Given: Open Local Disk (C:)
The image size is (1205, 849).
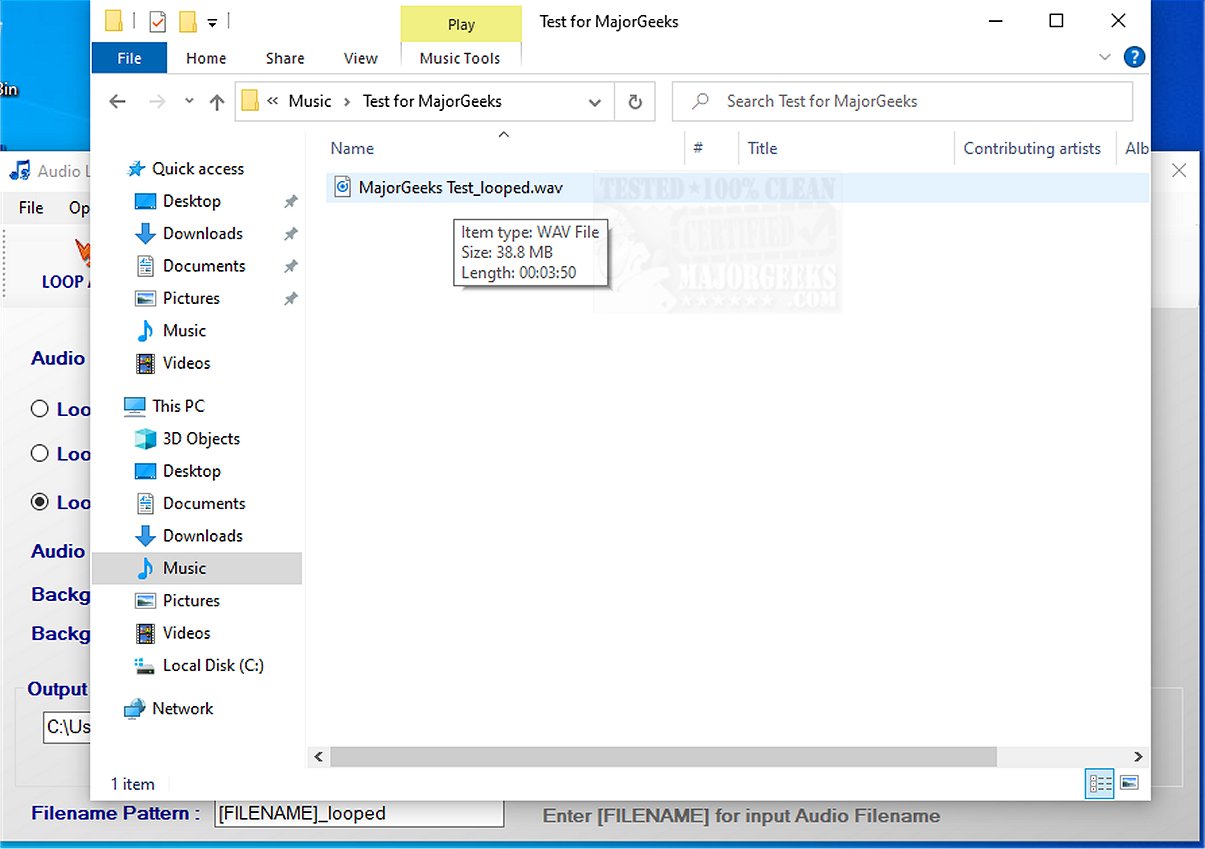Looking at the screenshot, I should pyautogui.click(x=213, y=665).
